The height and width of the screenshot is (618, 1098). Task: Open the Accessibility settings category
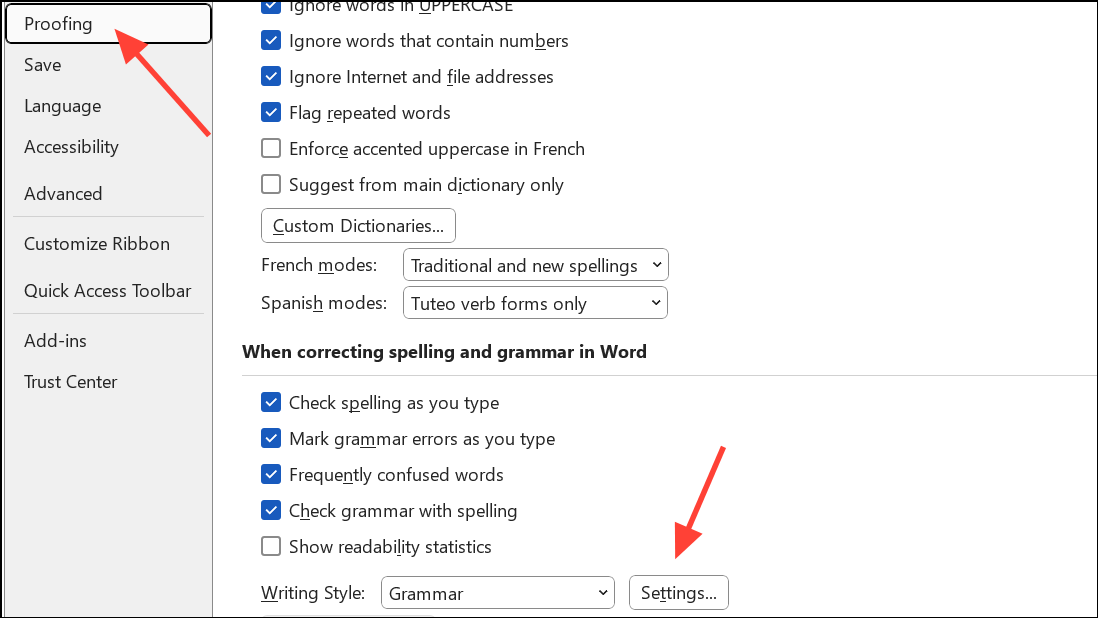point(71,147)
